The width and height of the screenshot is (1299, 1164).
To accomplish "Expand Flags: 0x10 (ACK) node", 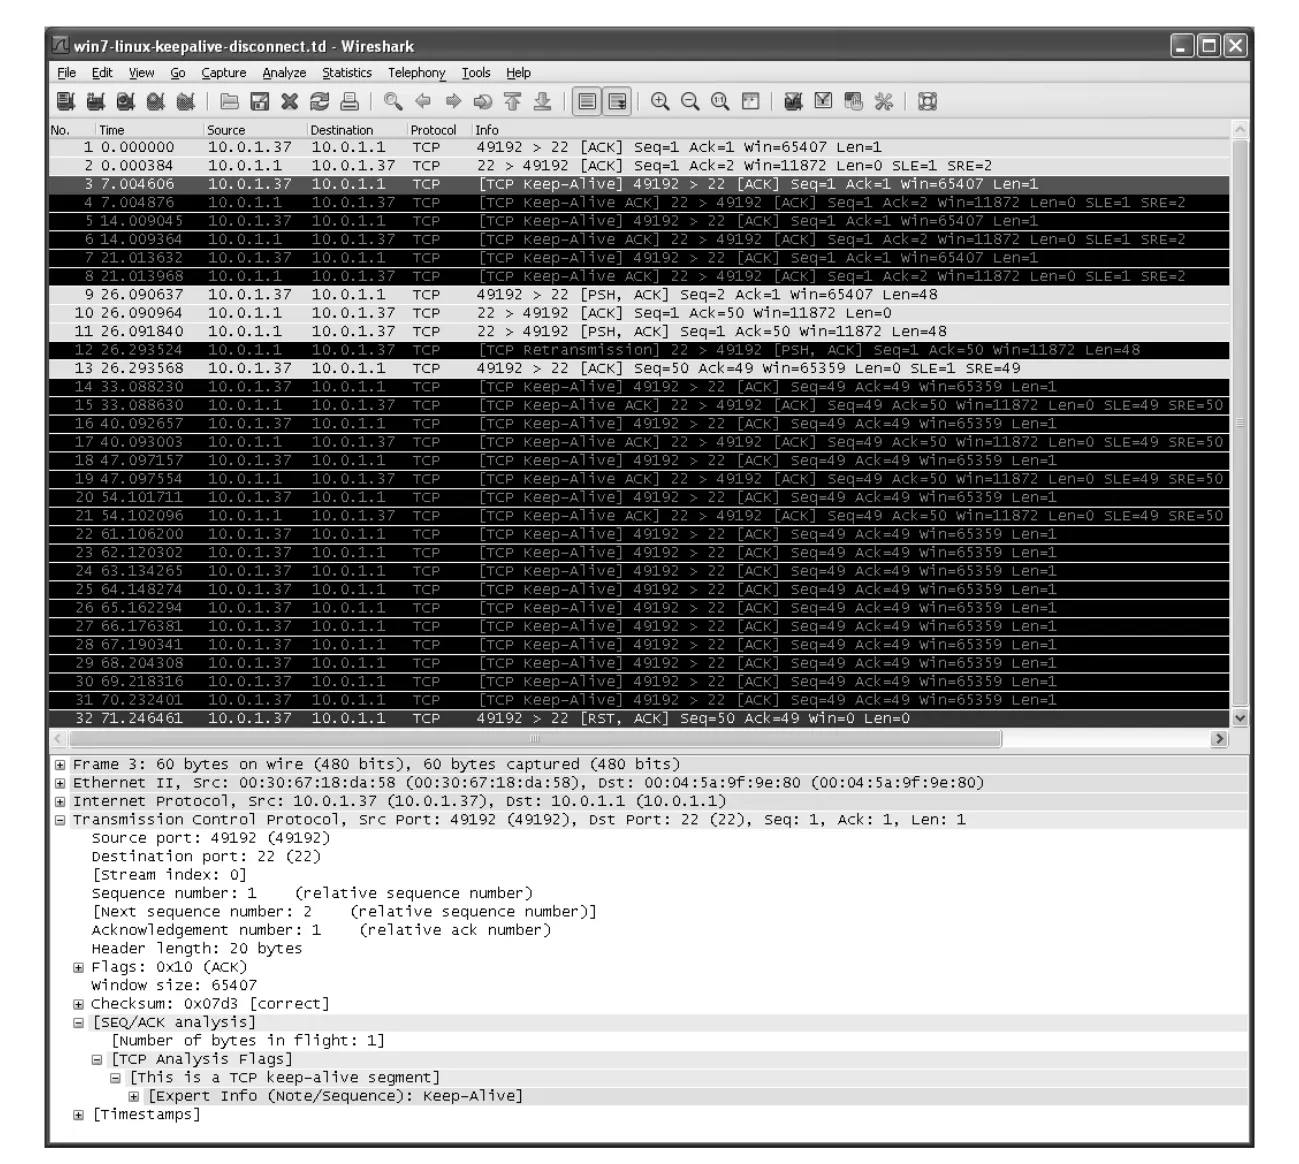I will (79, 968).
